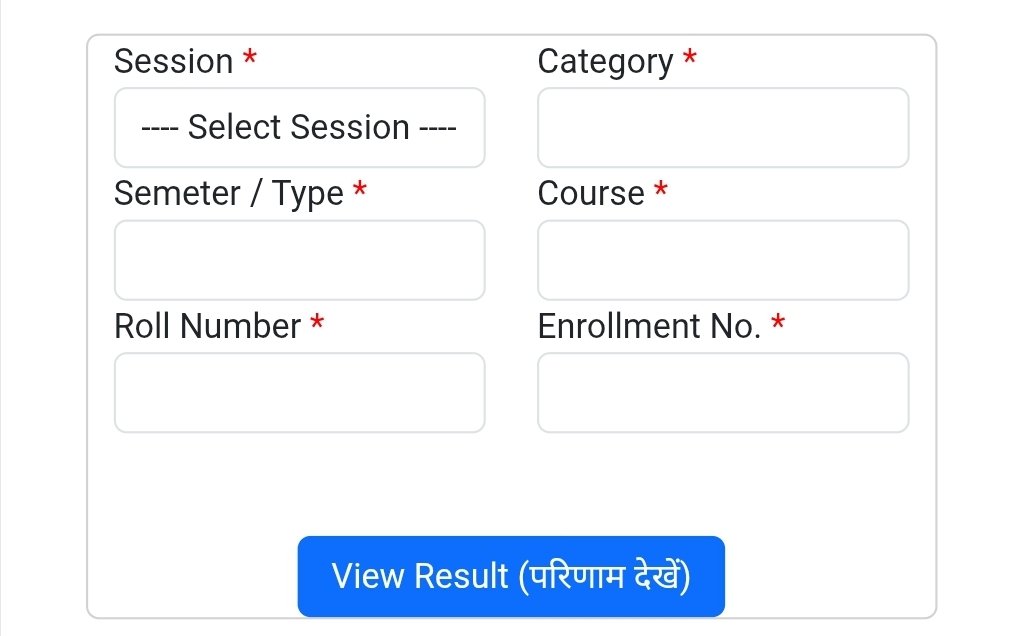
Task: Click the Semeter / Type label text
Action: coord(229,194)
